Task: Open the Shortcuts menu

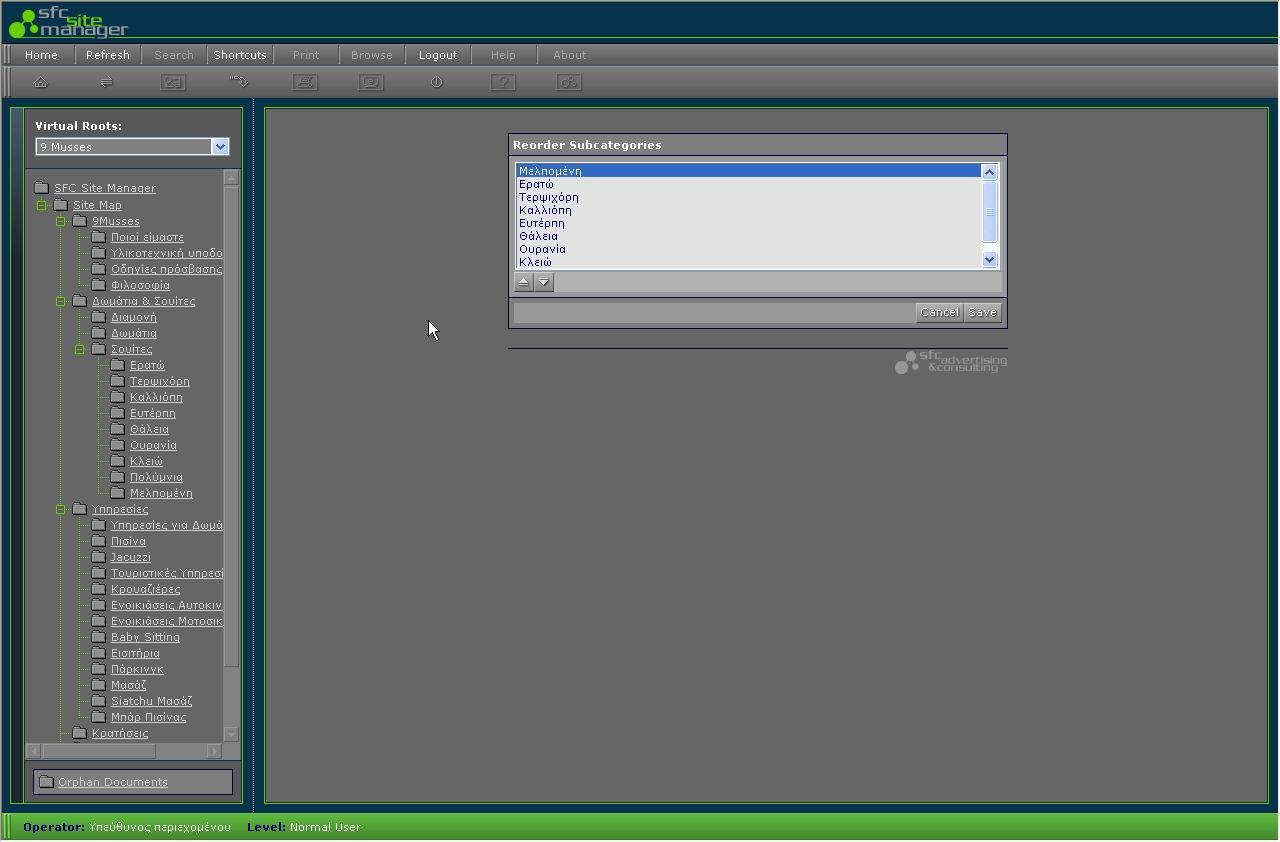Action: click(240, 55)
